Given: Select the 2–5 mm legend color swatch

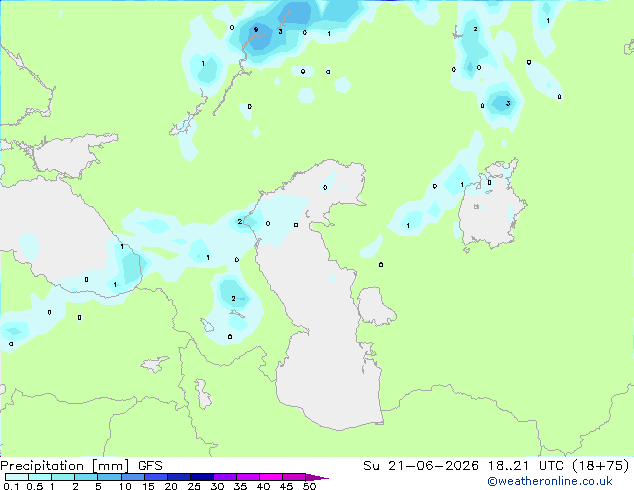Looking at the screenshot, I should (86, 477).
